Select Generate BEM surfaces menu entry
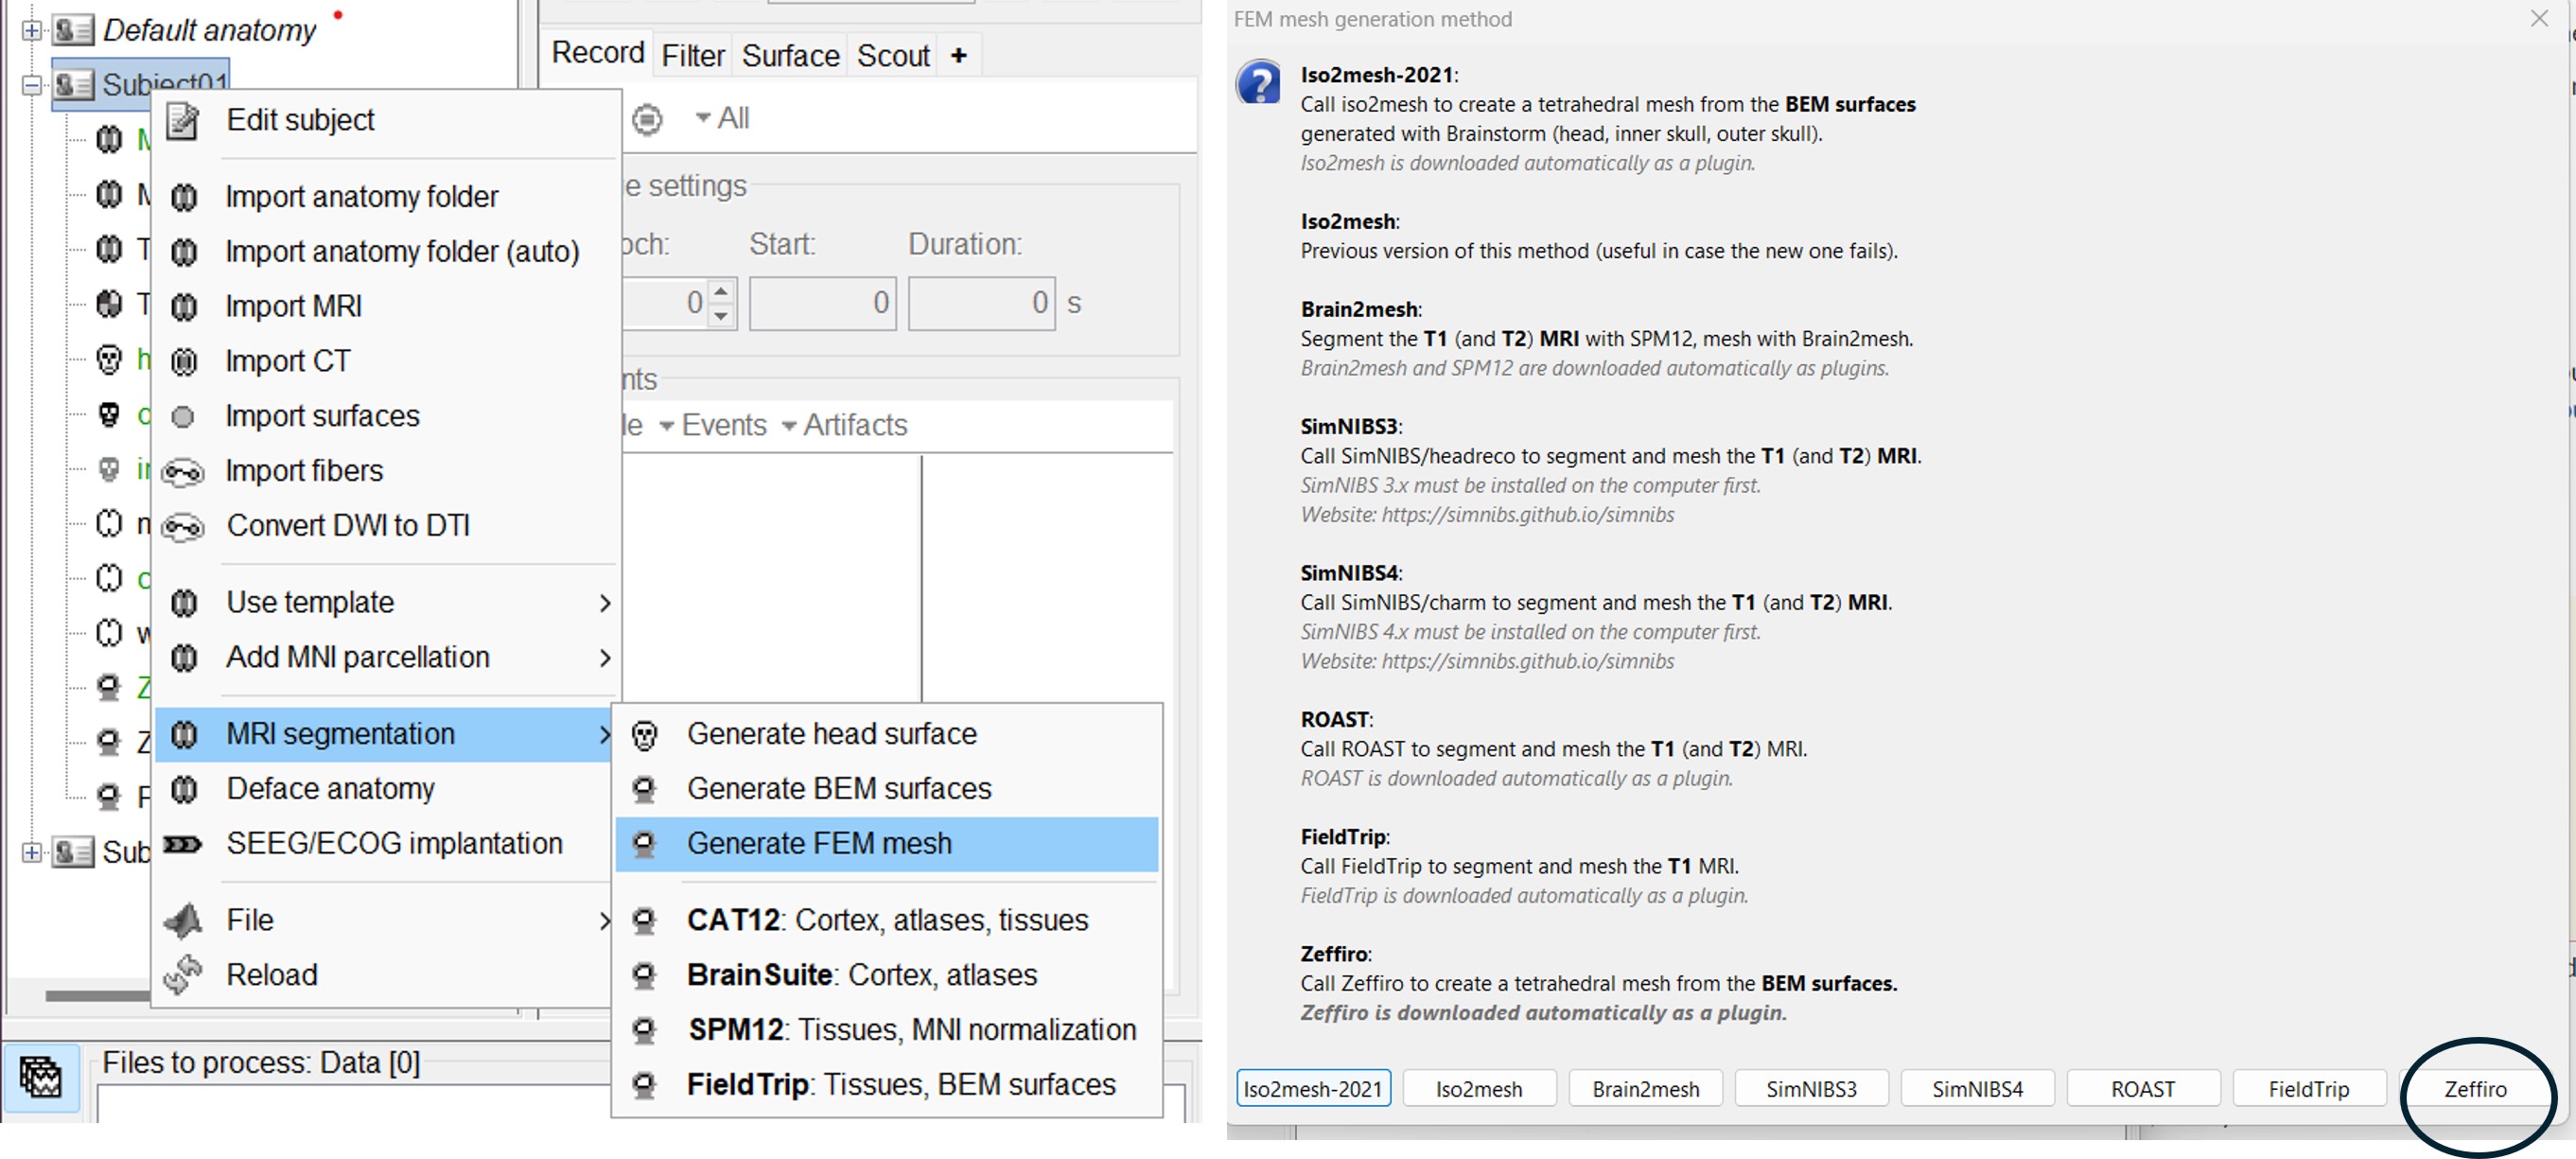Image resolution: width=2576 pixels, height=1159 pixels. coord(838,789)
